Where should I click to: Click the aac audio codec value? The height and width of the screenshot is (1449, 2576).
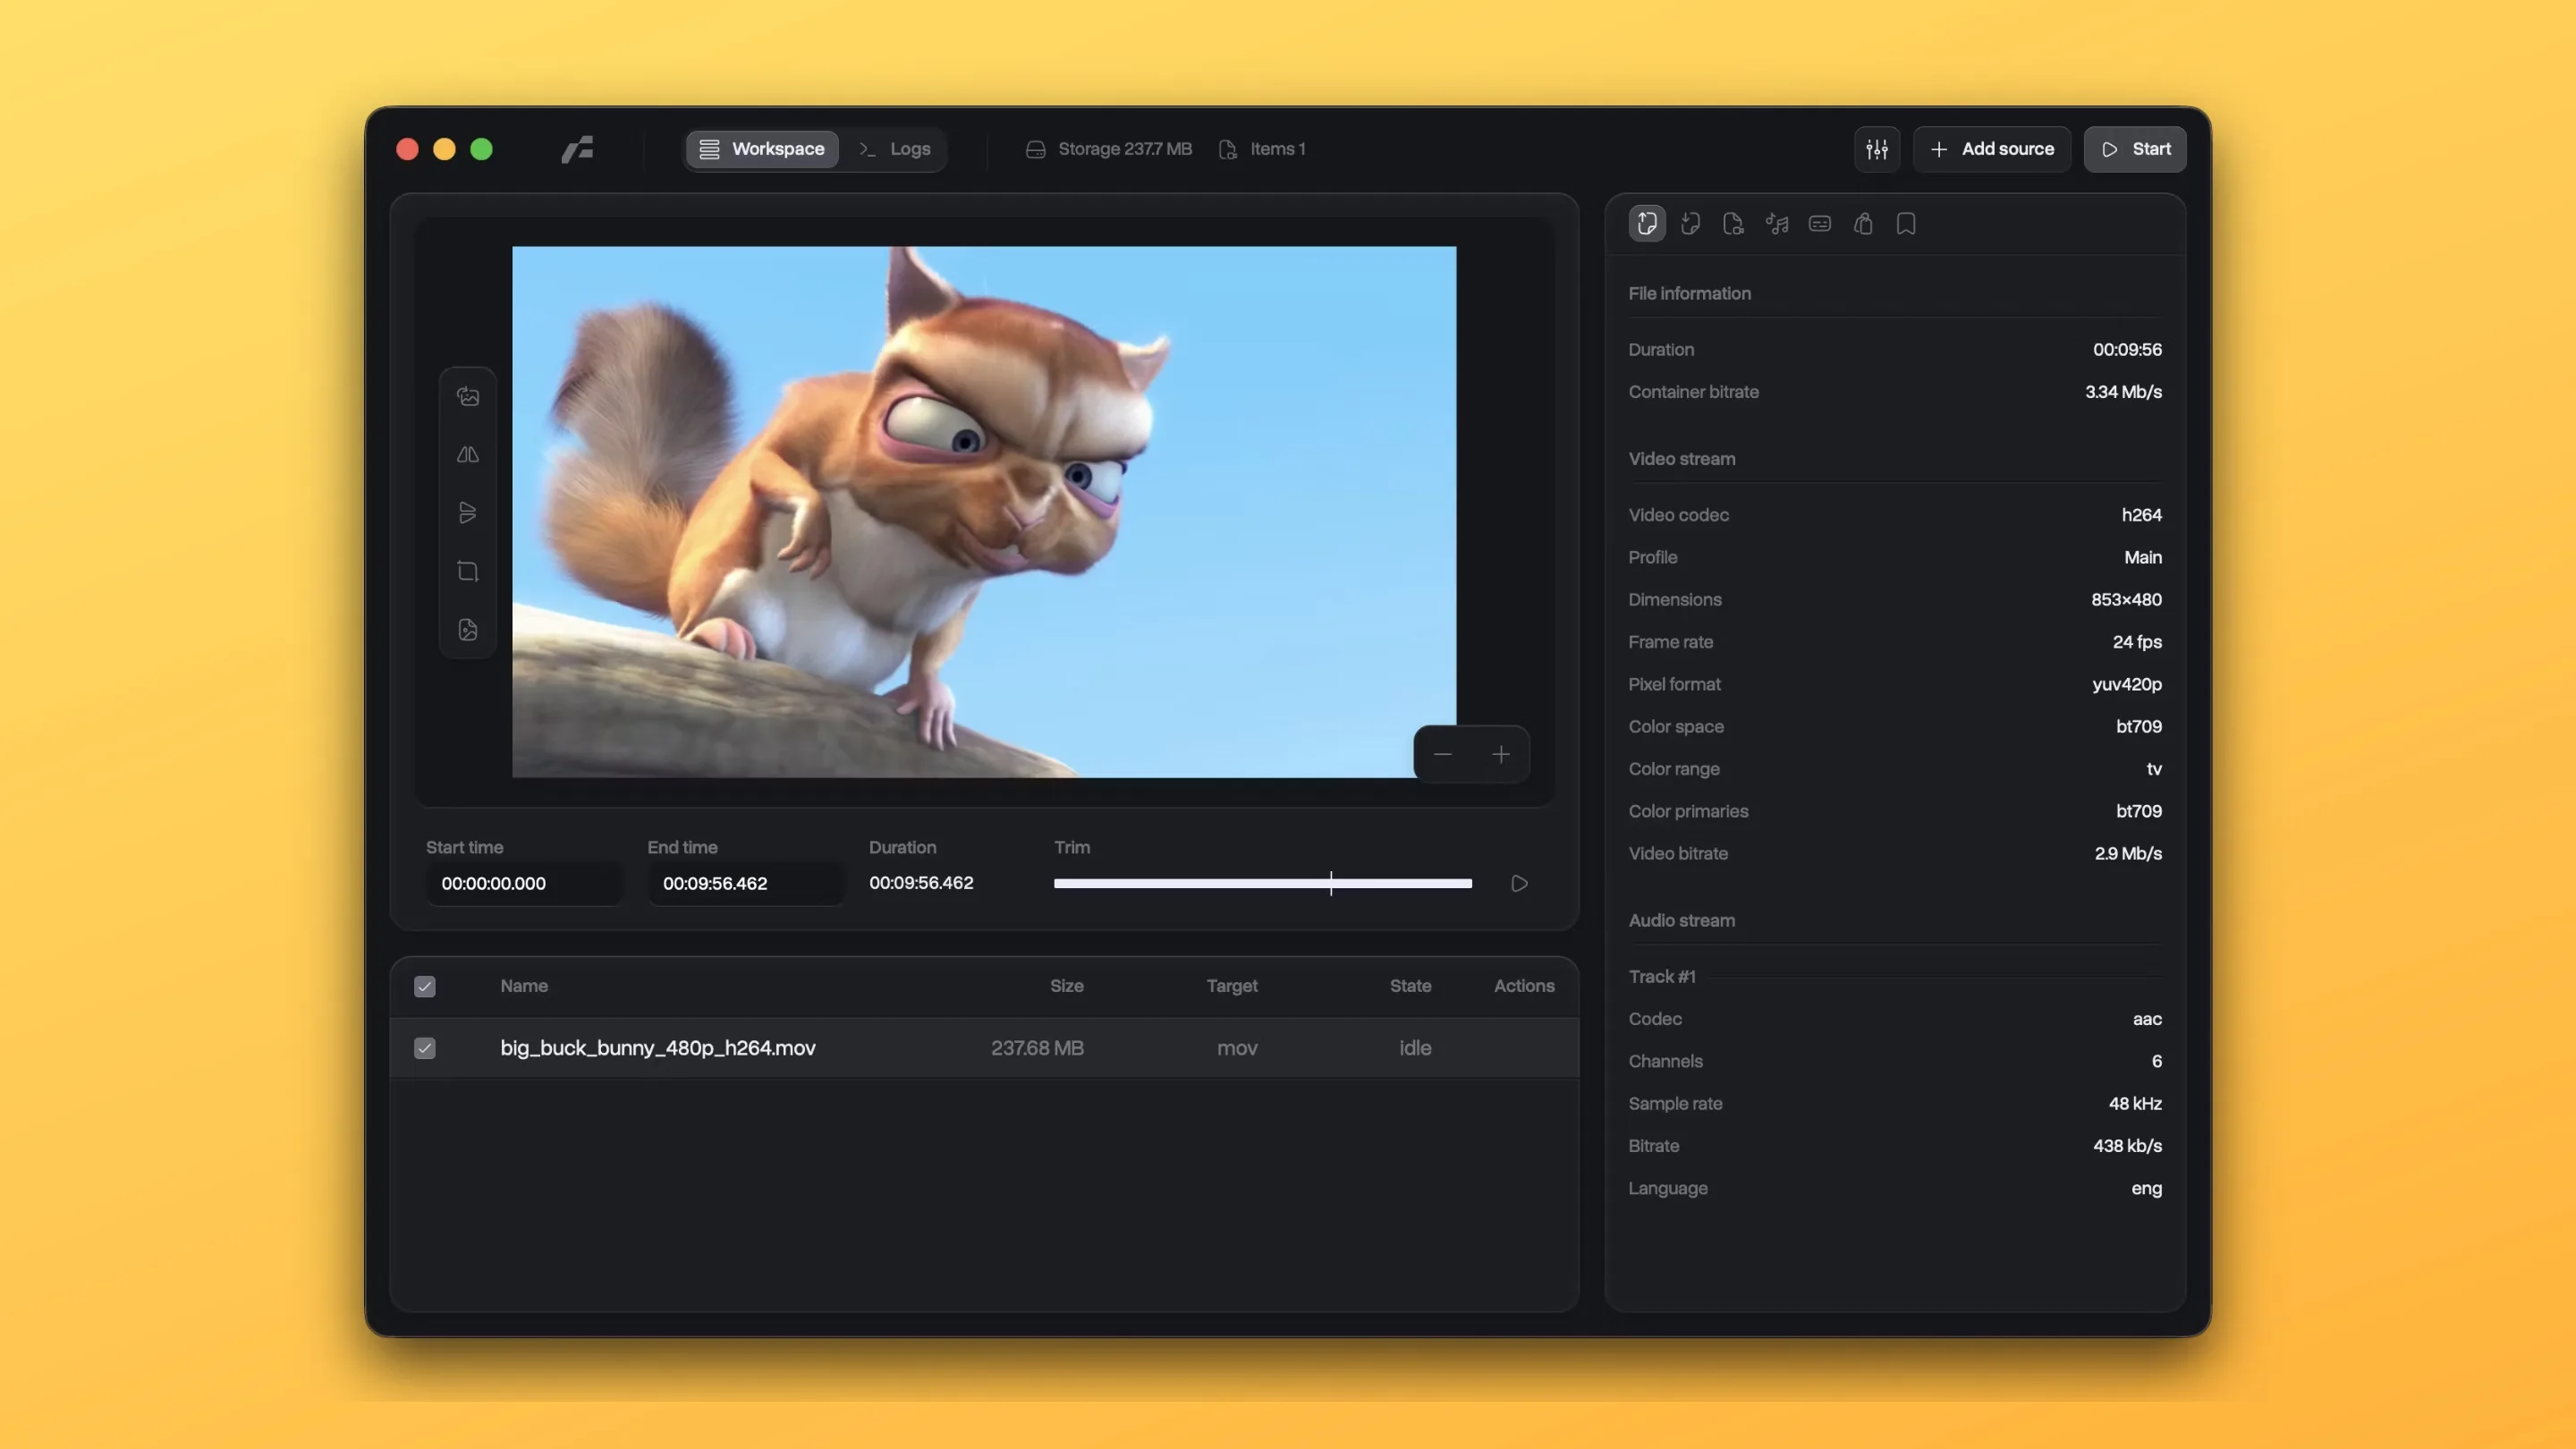click(x=2147, y=1019)
